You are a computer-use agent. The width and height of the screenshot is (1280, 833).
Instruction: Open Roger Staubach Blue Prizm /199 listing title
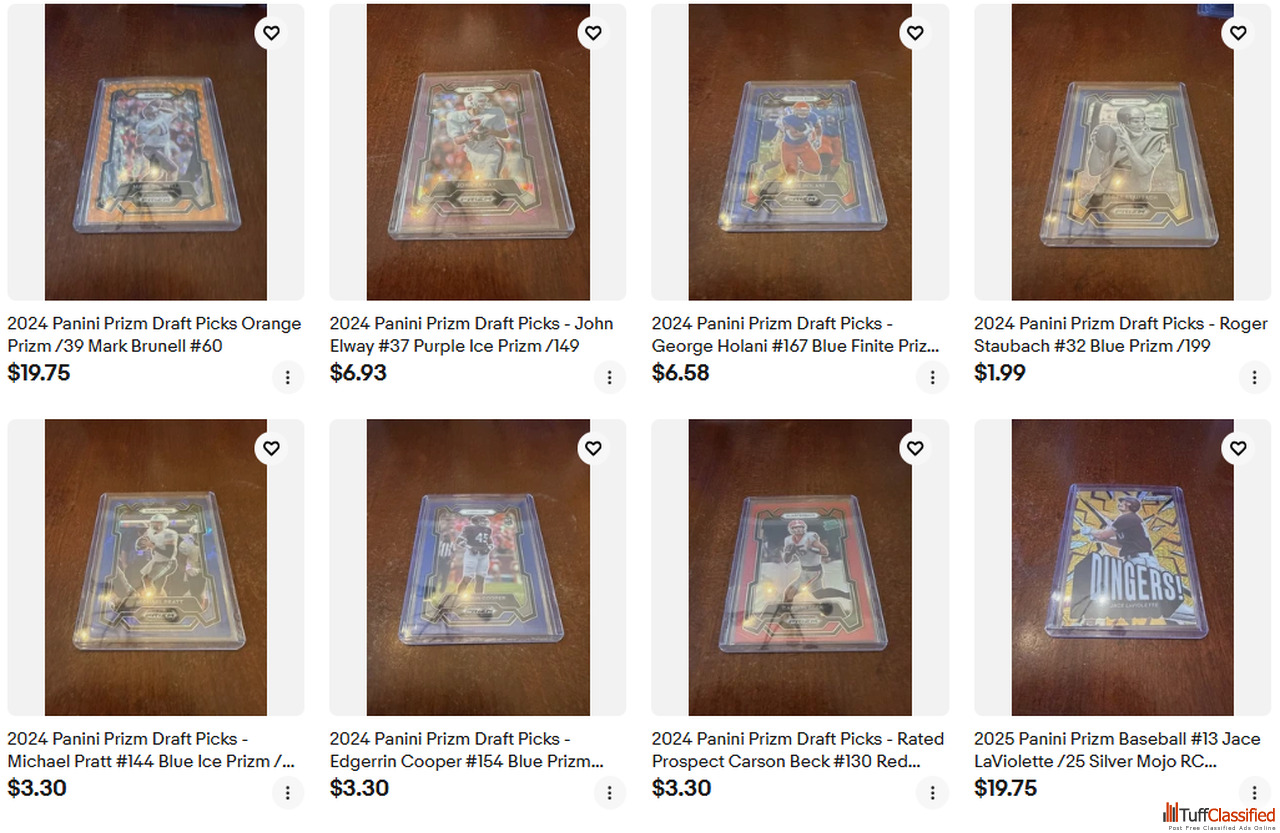(x=1121, y=335)
